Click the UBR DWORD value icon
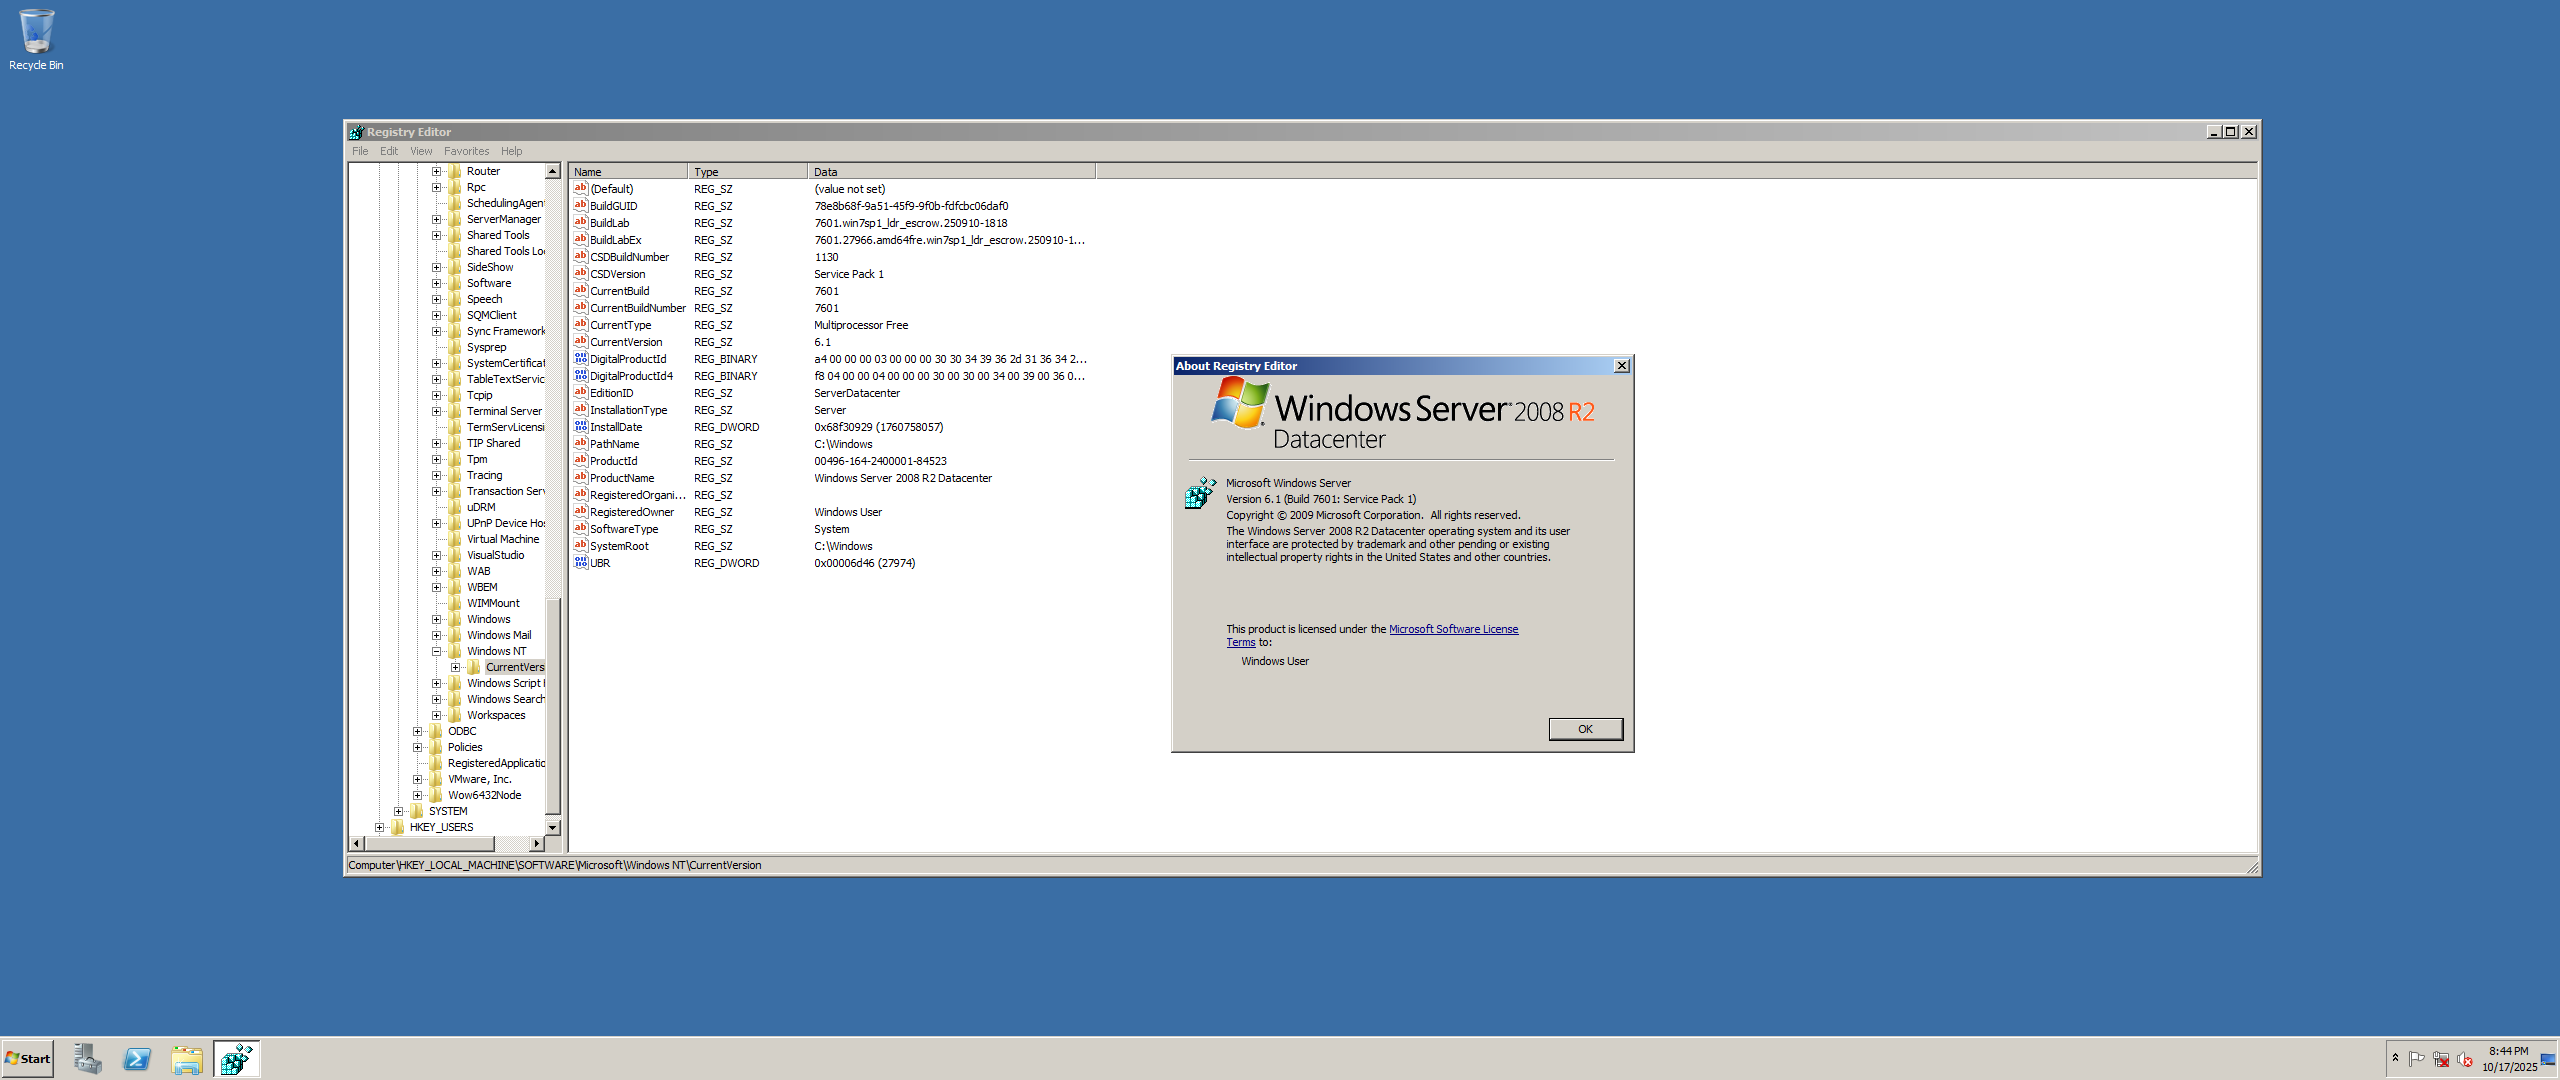The height and width of the screenshot is (1080, 2560). click(x=580, y=563)
